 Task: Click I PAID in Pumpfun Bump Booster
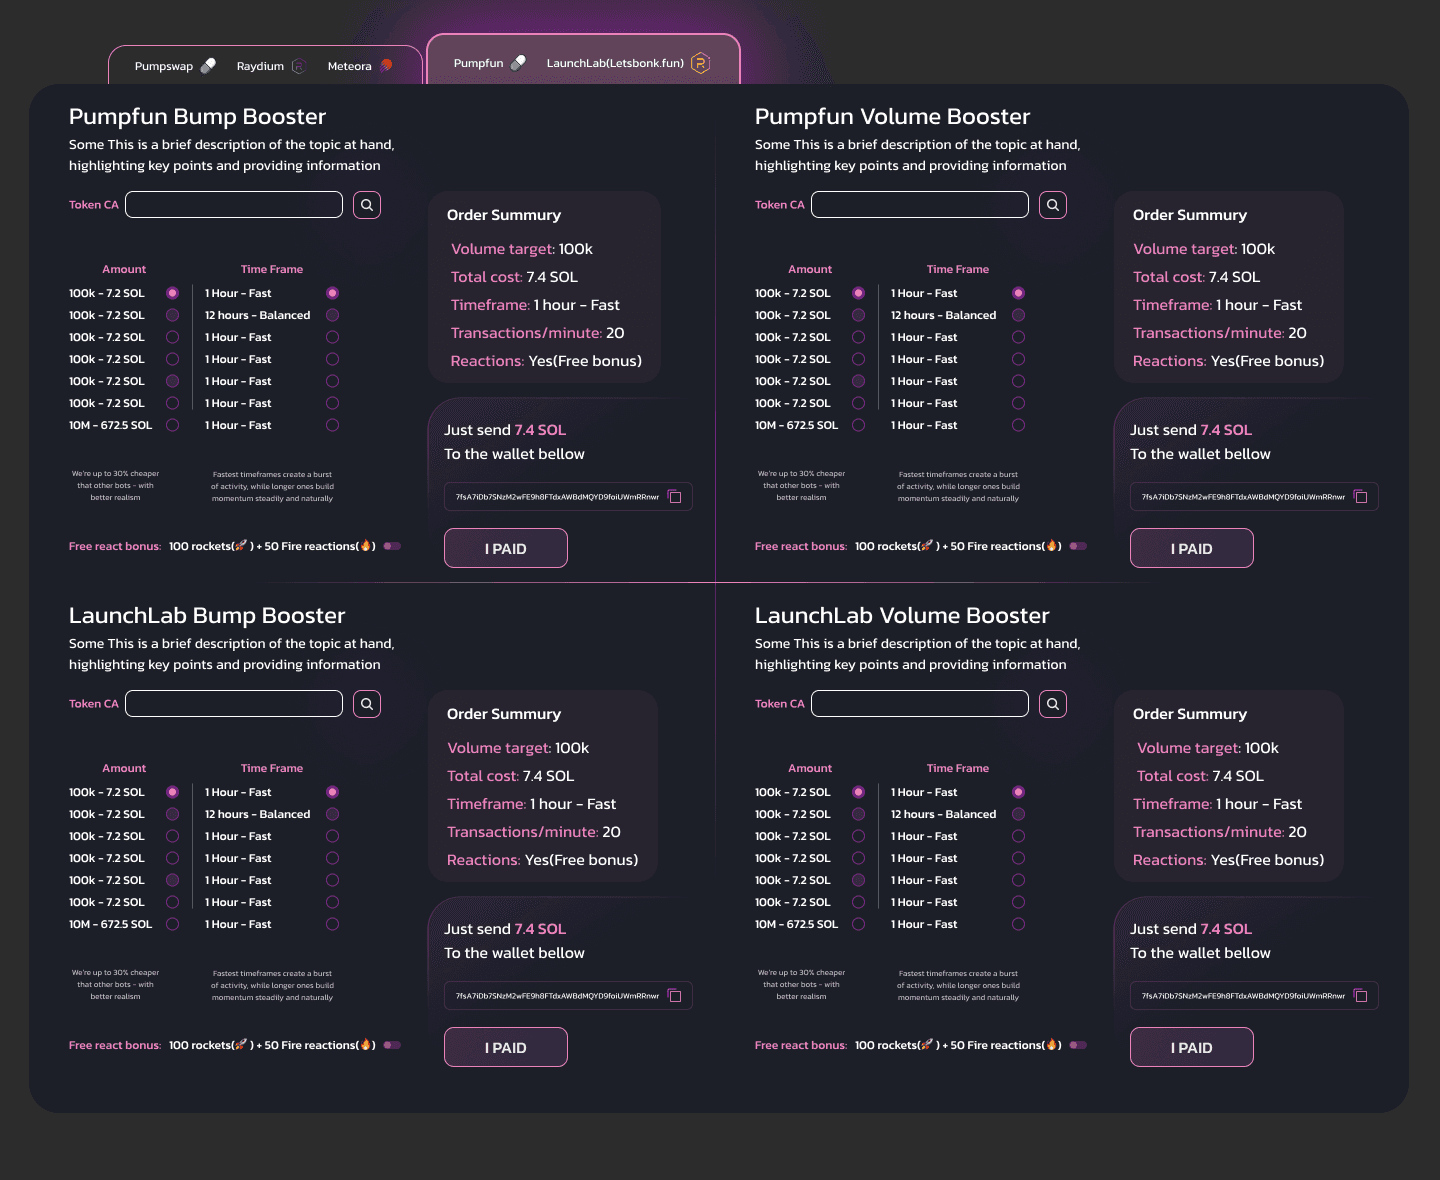tap(506, 548)
